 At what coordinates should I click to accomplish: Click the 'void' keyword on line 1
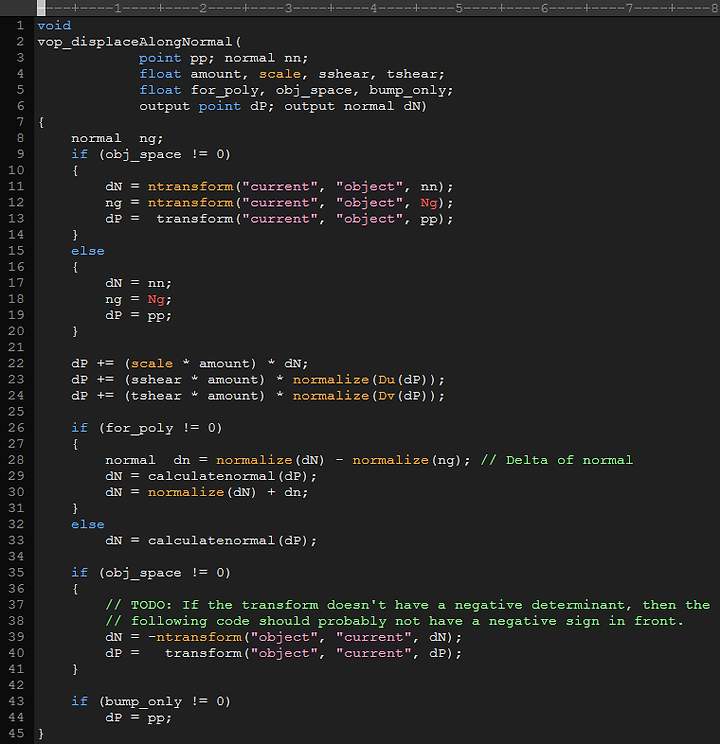(54, 25)
